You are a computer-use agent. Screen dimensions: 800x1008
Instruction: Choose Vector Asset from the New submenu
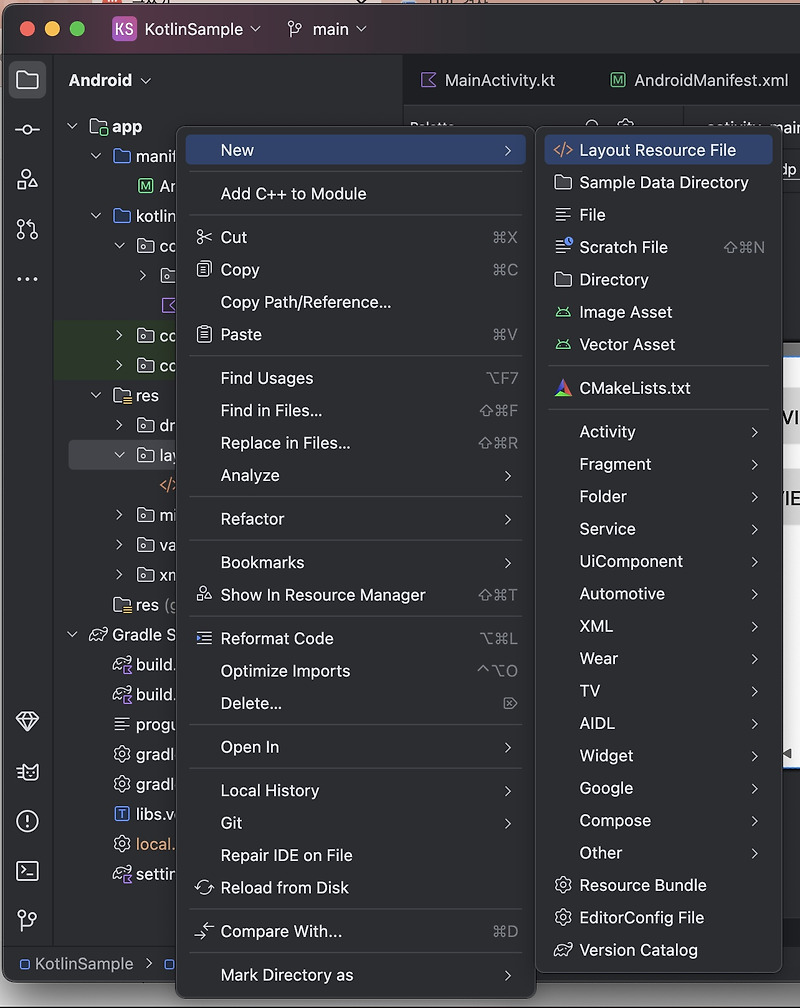(627, 345)
